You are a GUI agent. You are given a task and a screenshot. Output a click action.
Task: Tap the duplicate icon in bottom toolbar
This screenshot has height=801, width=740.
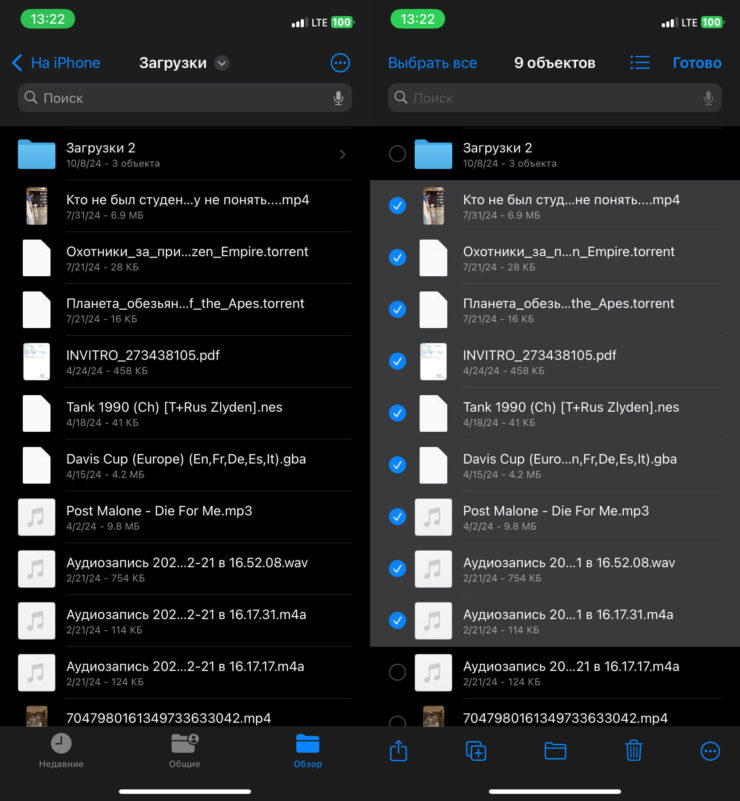tap(476, 751)
